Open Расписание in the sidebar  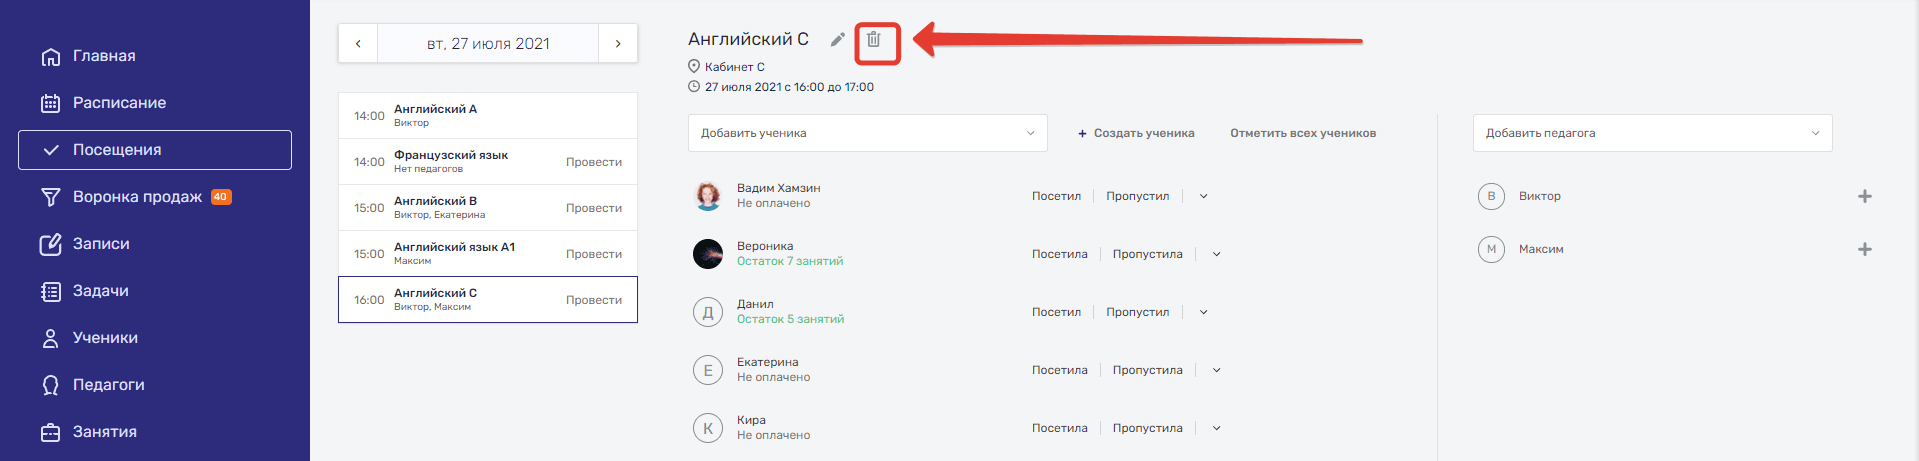[119, 103]
